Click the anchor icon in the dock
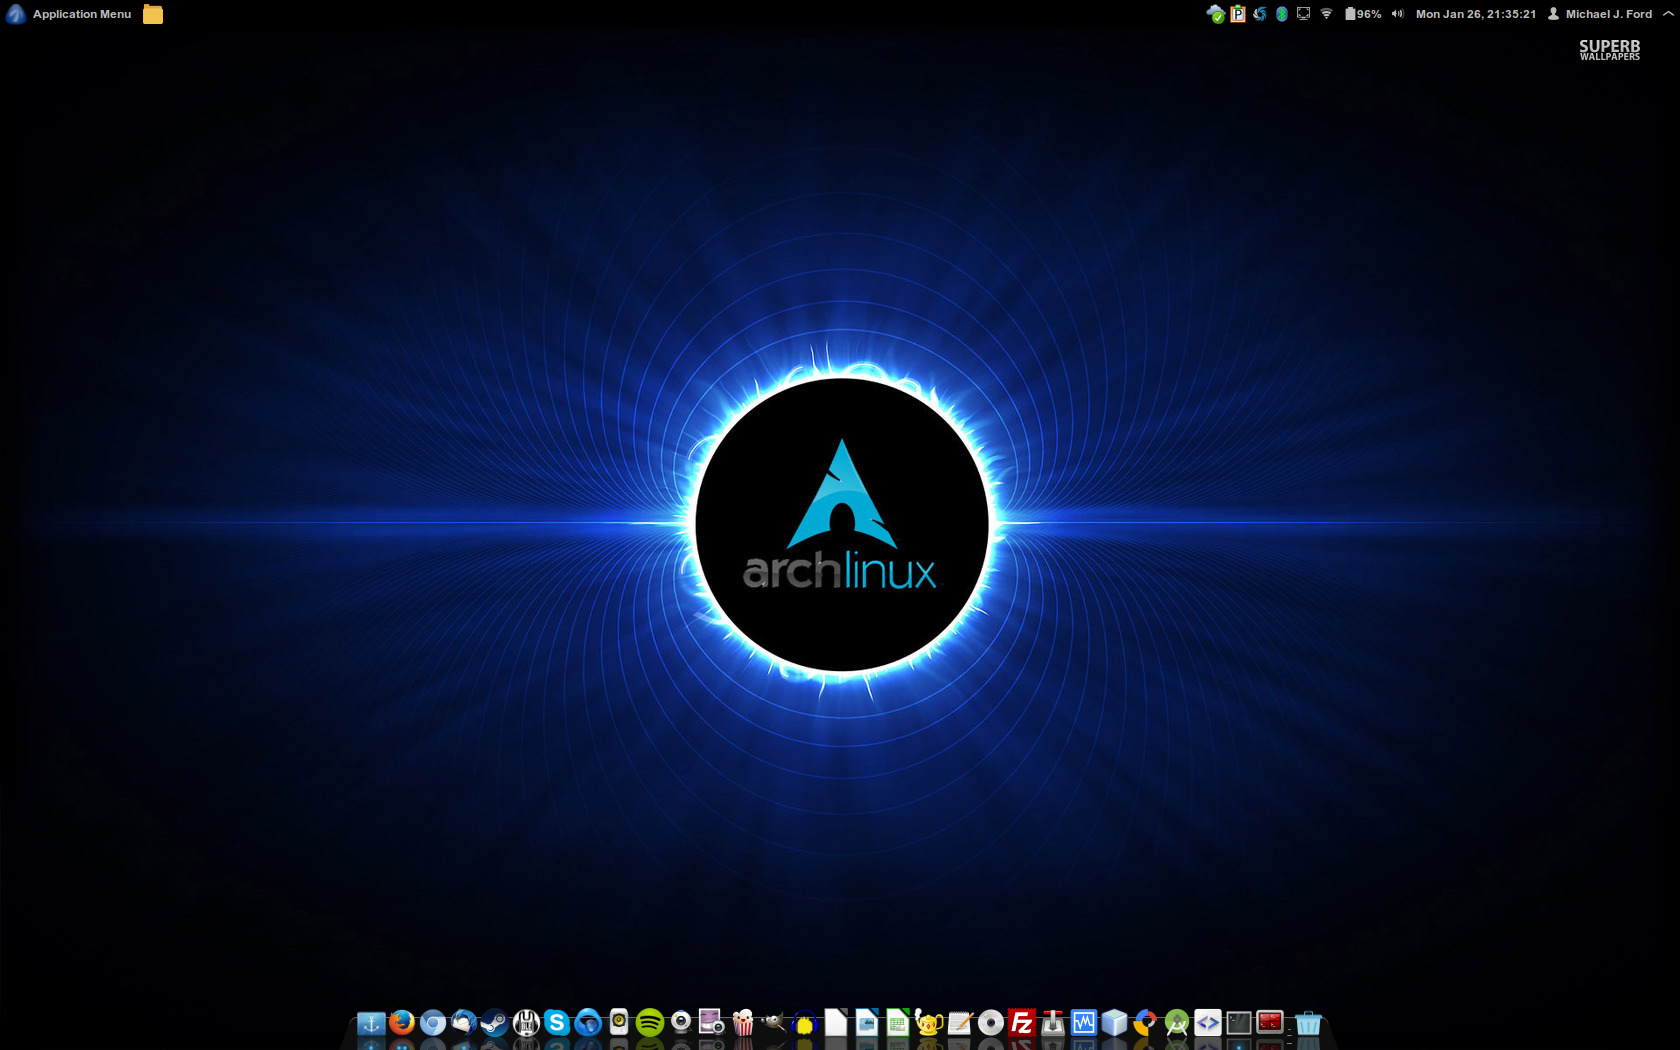 371,1023
